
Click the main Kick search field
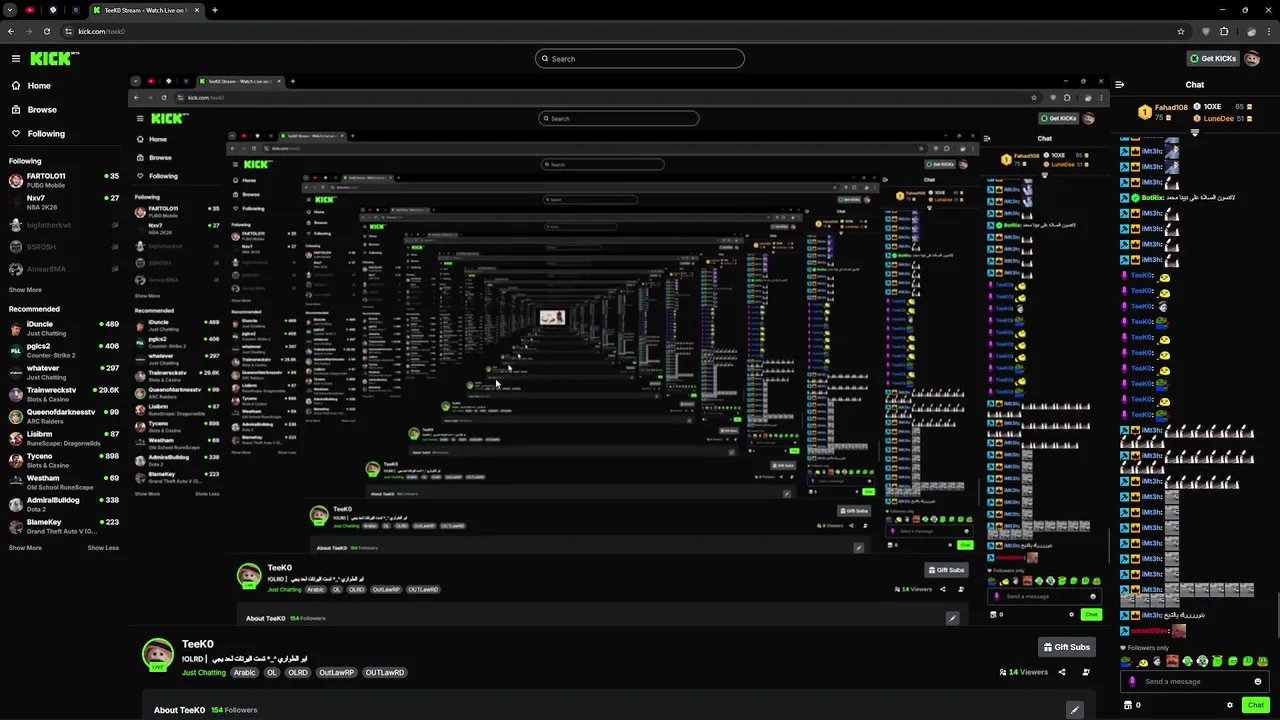pyautogui.click(x=640, y=58)
